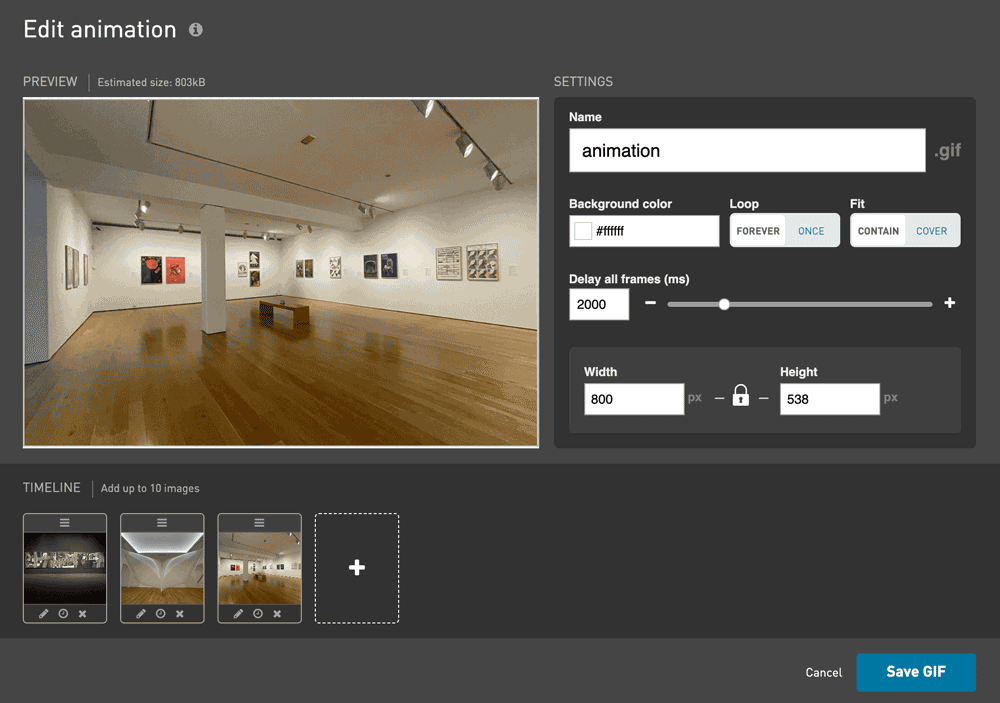Click the delay all frames slider handle

(x=724, y=304)
